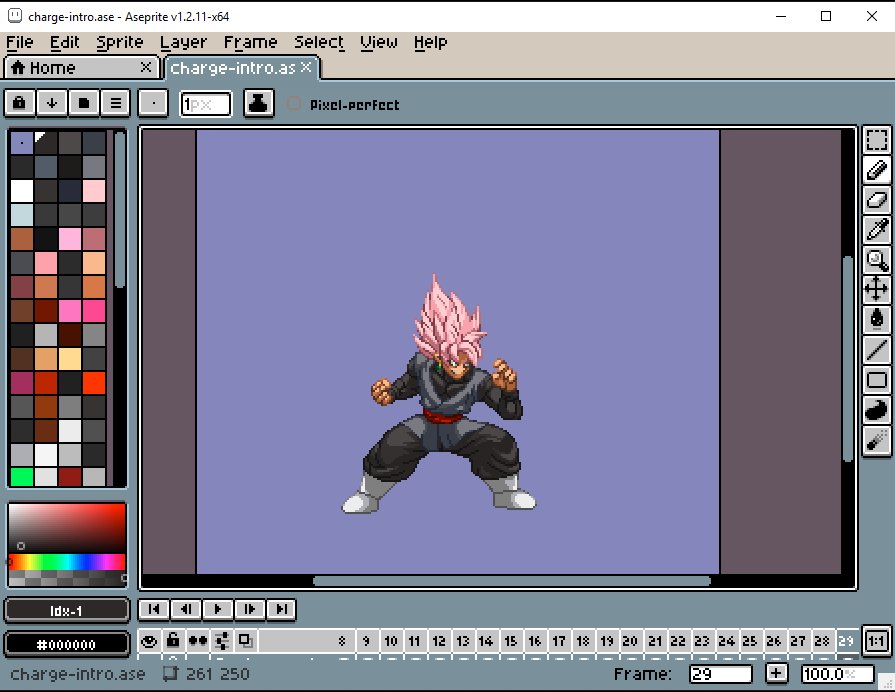Open the Help menu
Screen dimensions: 895x692
[430, 42]
